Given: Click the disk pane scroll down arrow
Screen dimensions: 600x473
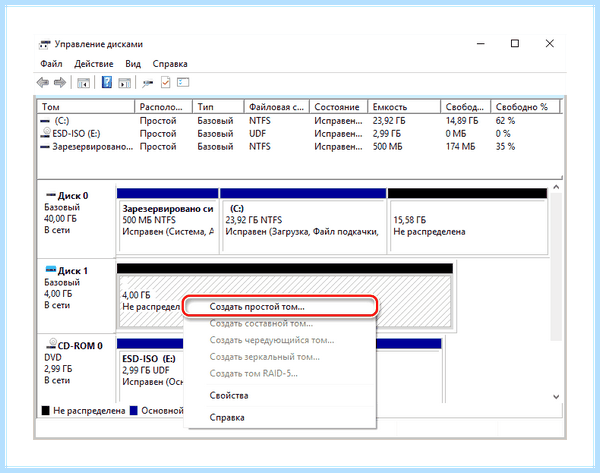Looking at the screenshot, I should [556, 397].
